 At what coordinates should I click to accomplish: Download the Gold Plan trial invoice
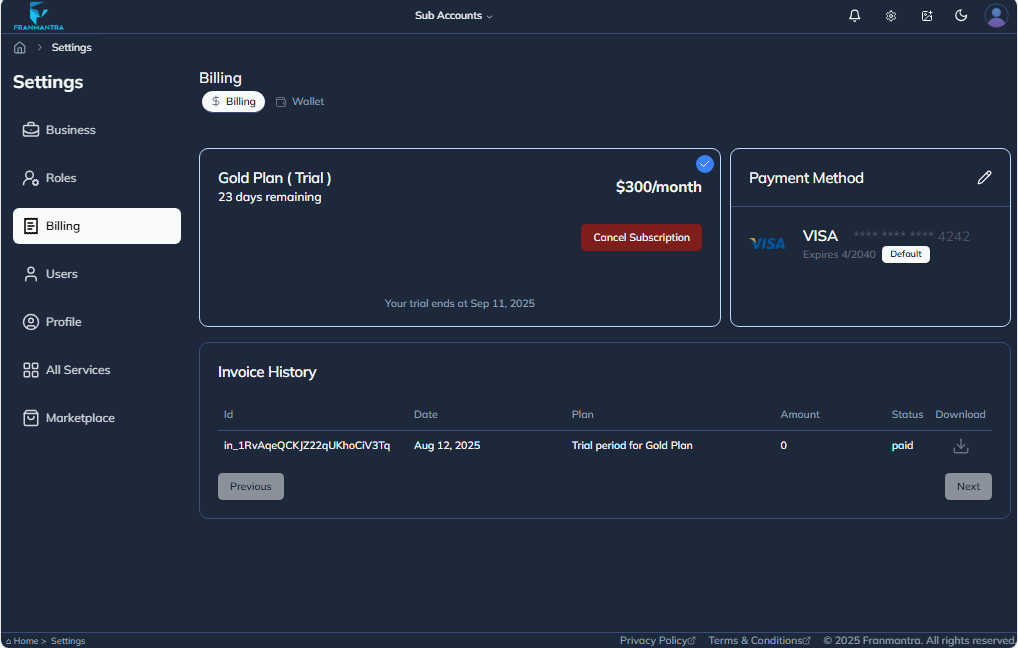click(960, 445)
